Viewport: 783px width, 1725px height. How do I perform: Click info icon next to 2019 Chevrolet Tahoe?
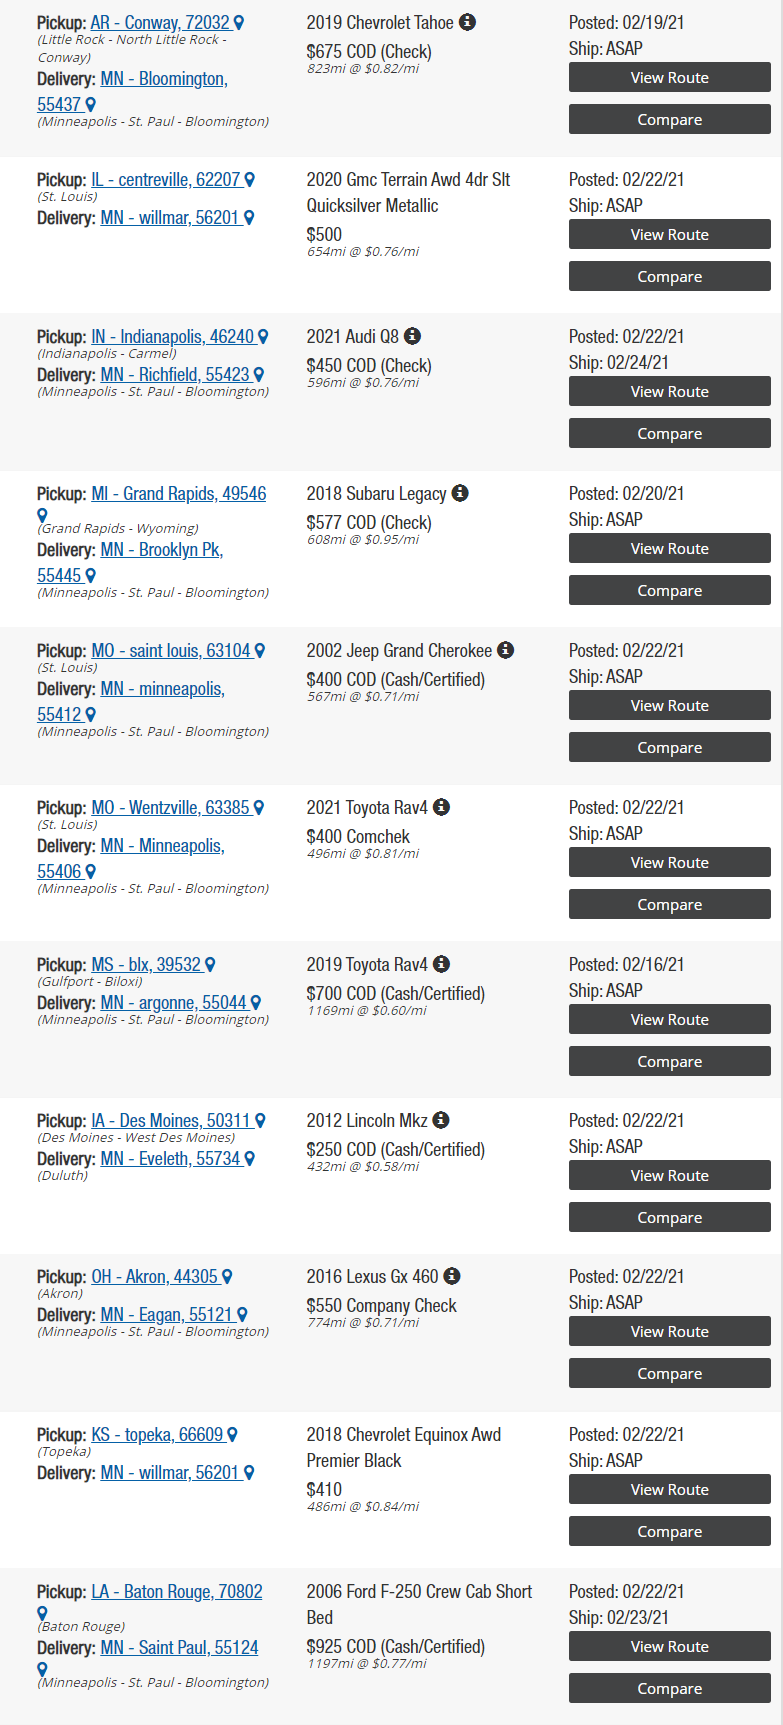point(467,22)
